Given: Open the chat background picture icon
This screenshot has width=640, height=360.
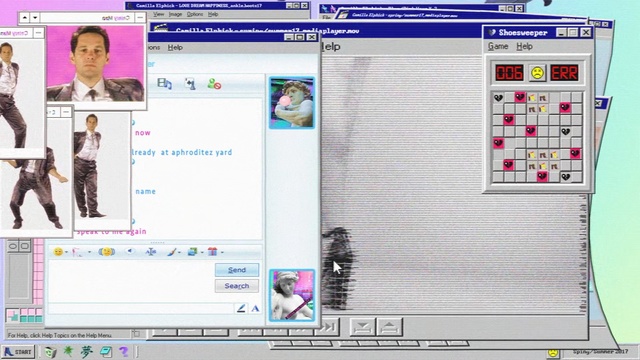Looking at the screenshot, I should pyautogui.click(x=192, y=252).
